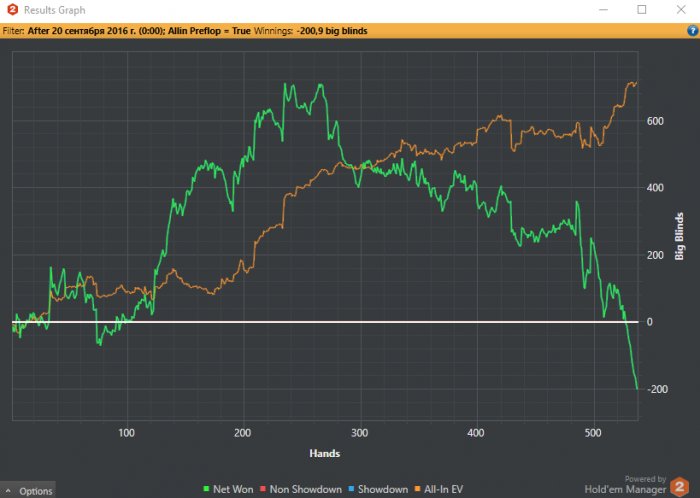Toggle the Non Showdown legend series
Image resolution: width=700 pixels, height=498 pixels.
299,489
